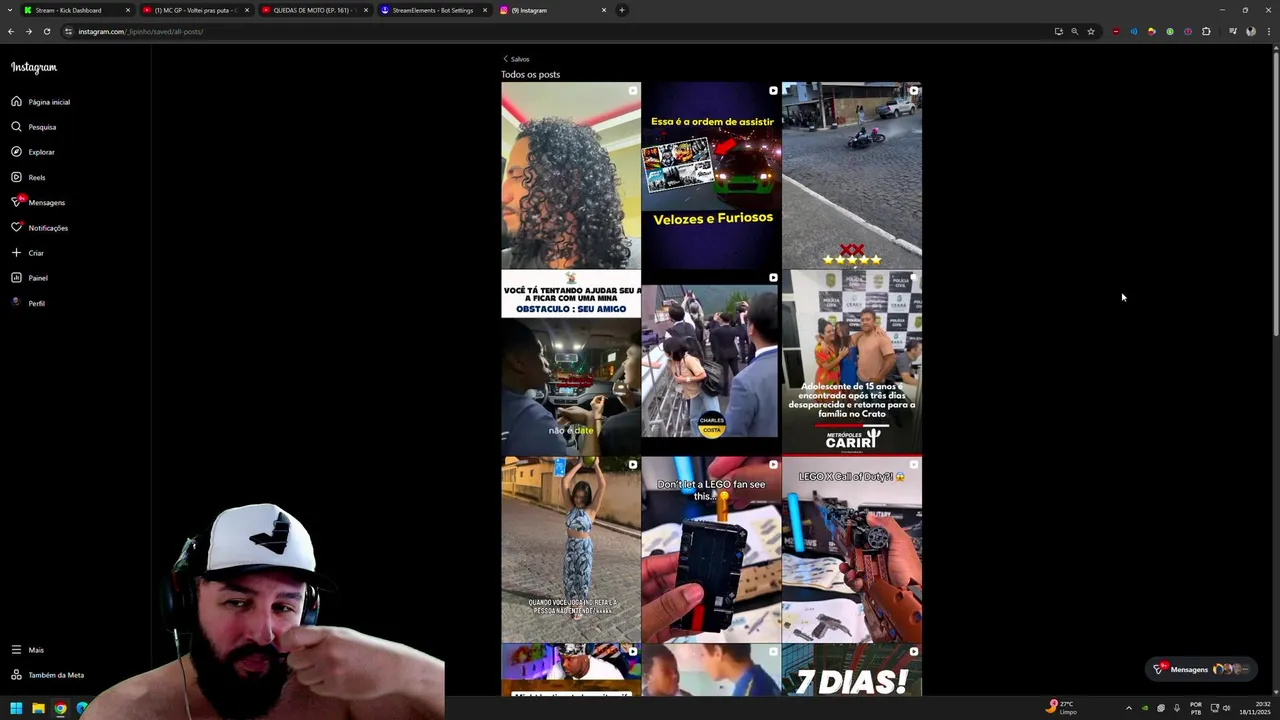The height and width of the screenshot is (720, 1280).
Task: Open File Explorer from taskbar
Action: pos(38,708)
